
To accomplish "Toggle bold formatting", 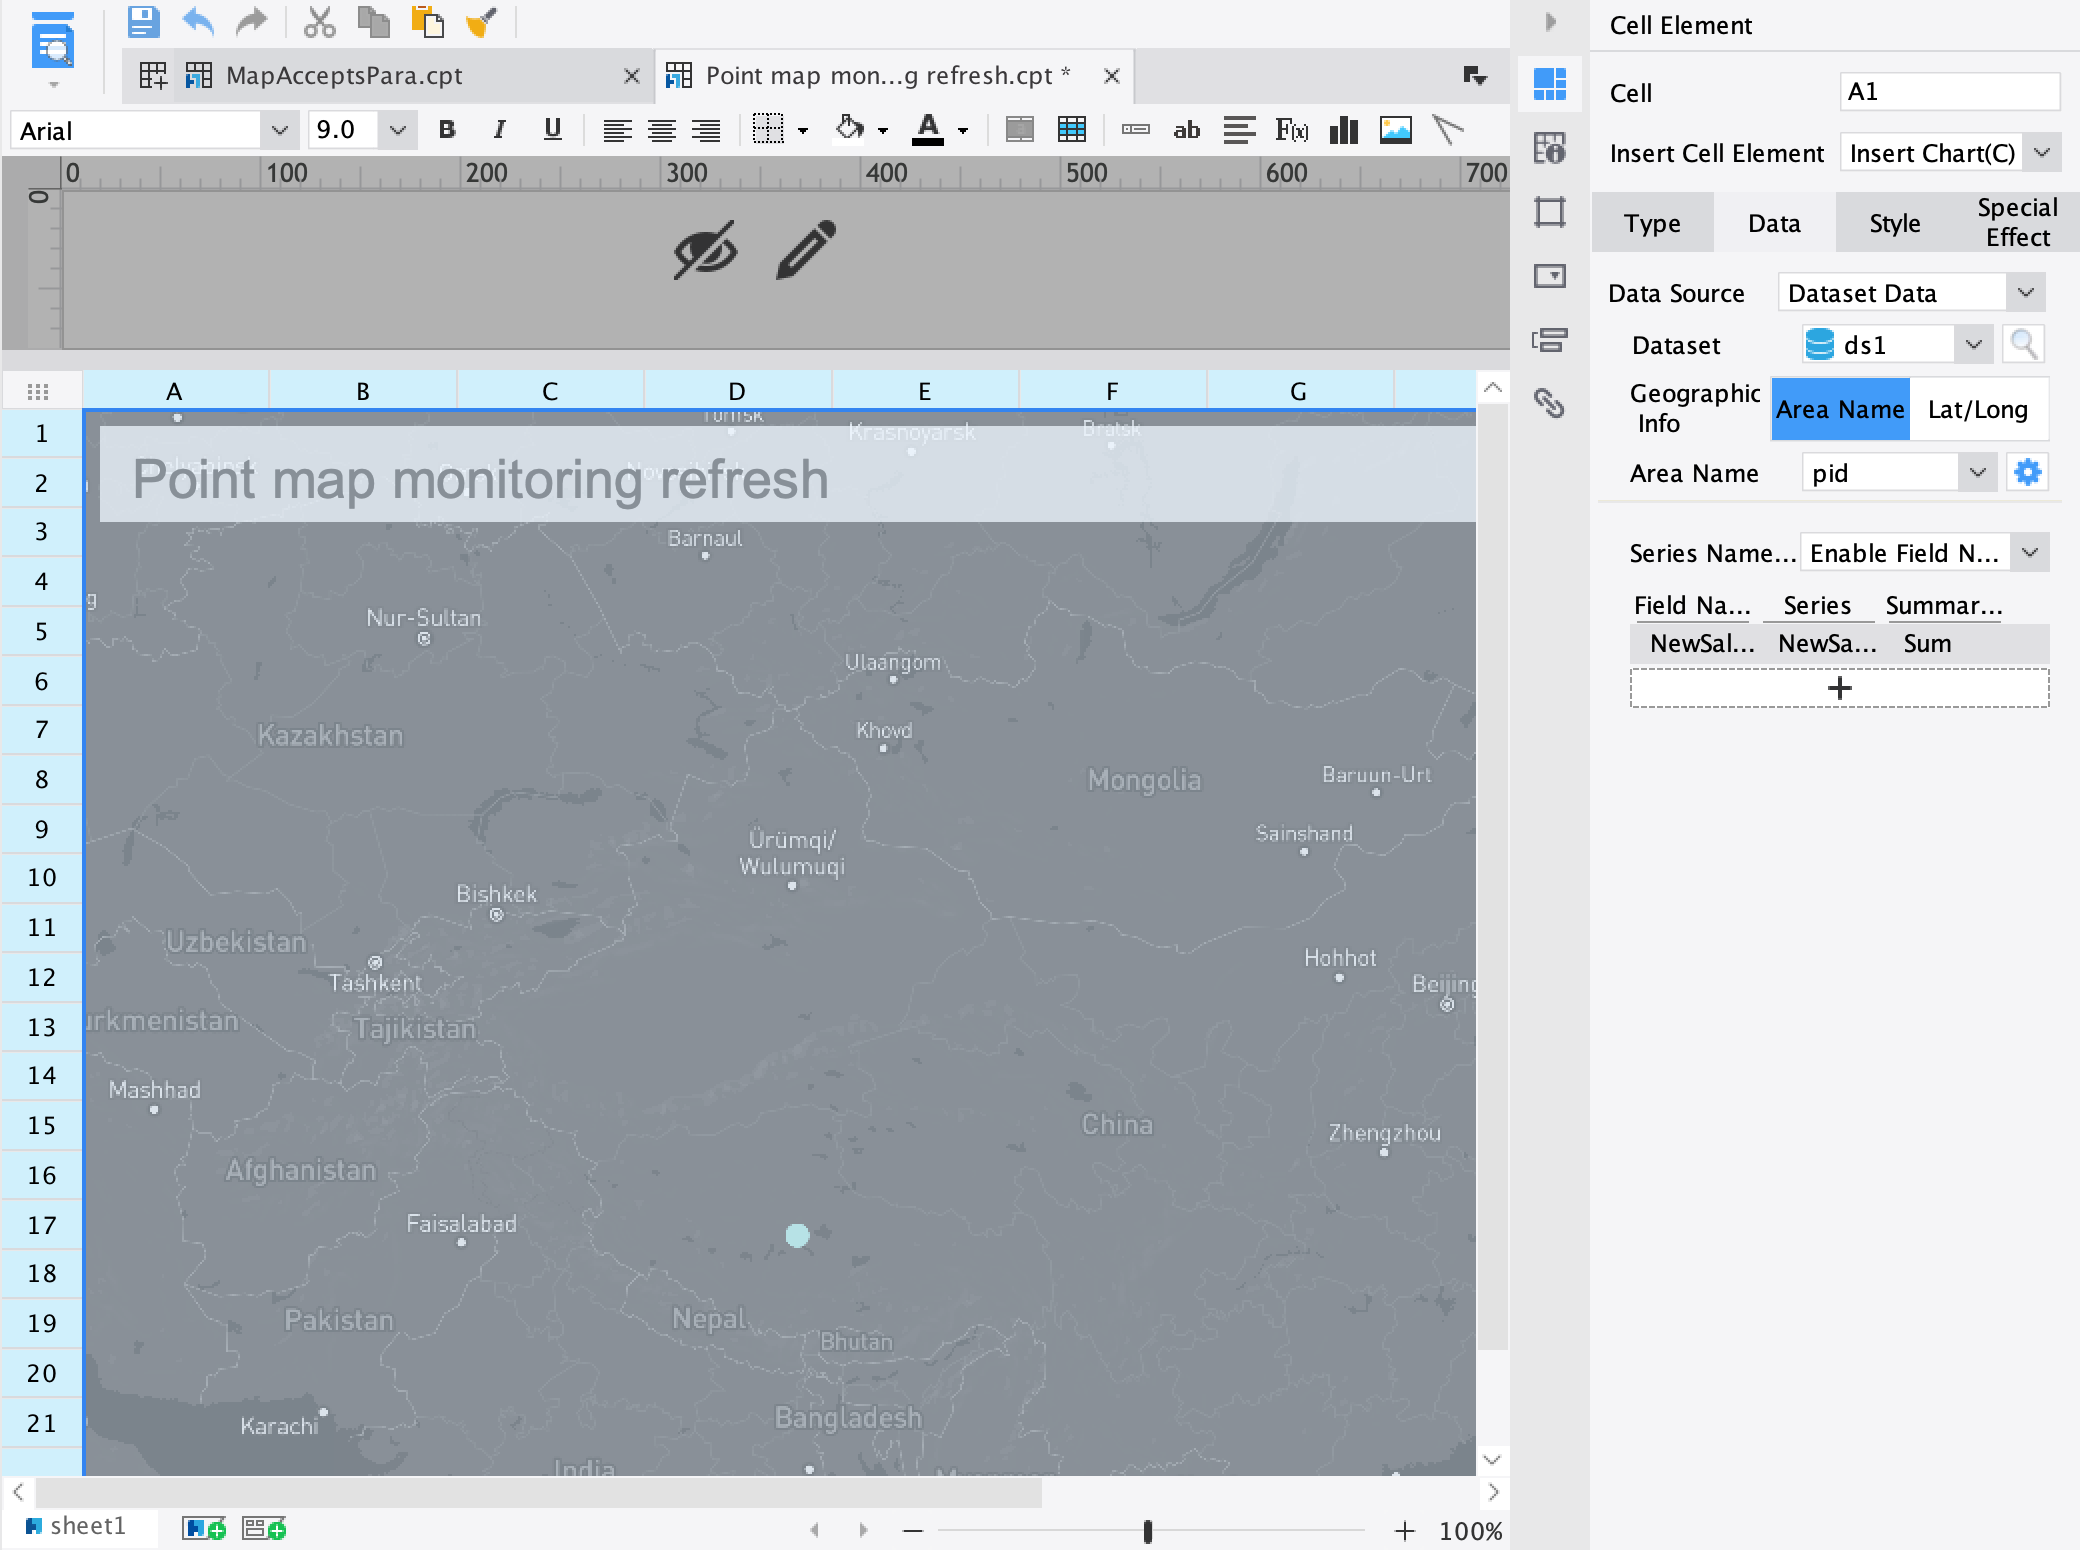I will pos(447,130).
